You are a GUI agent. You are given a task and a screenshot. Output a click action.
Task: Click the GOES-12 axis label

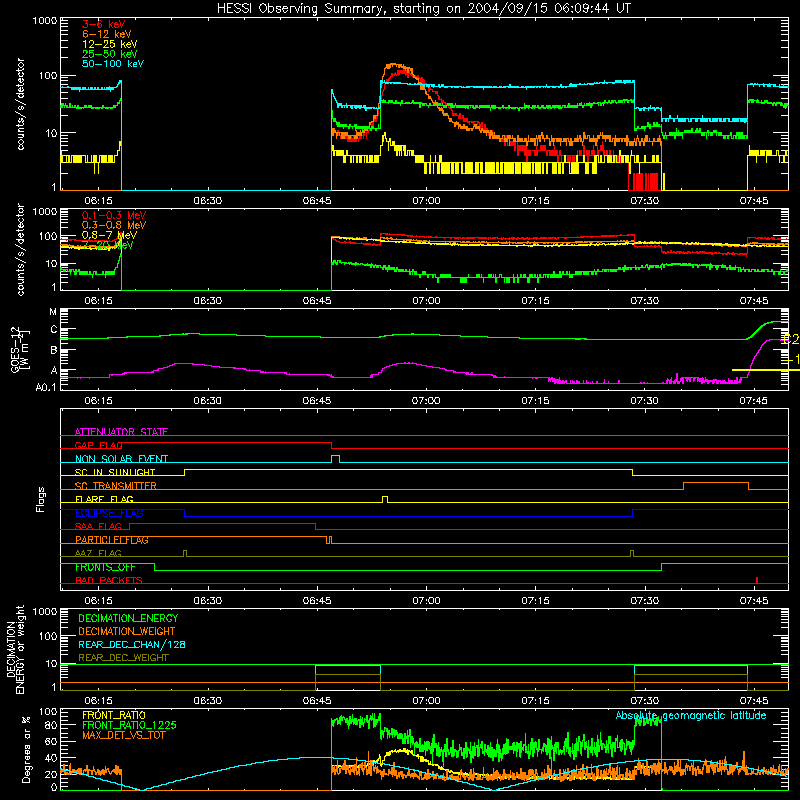click(20, 349)
